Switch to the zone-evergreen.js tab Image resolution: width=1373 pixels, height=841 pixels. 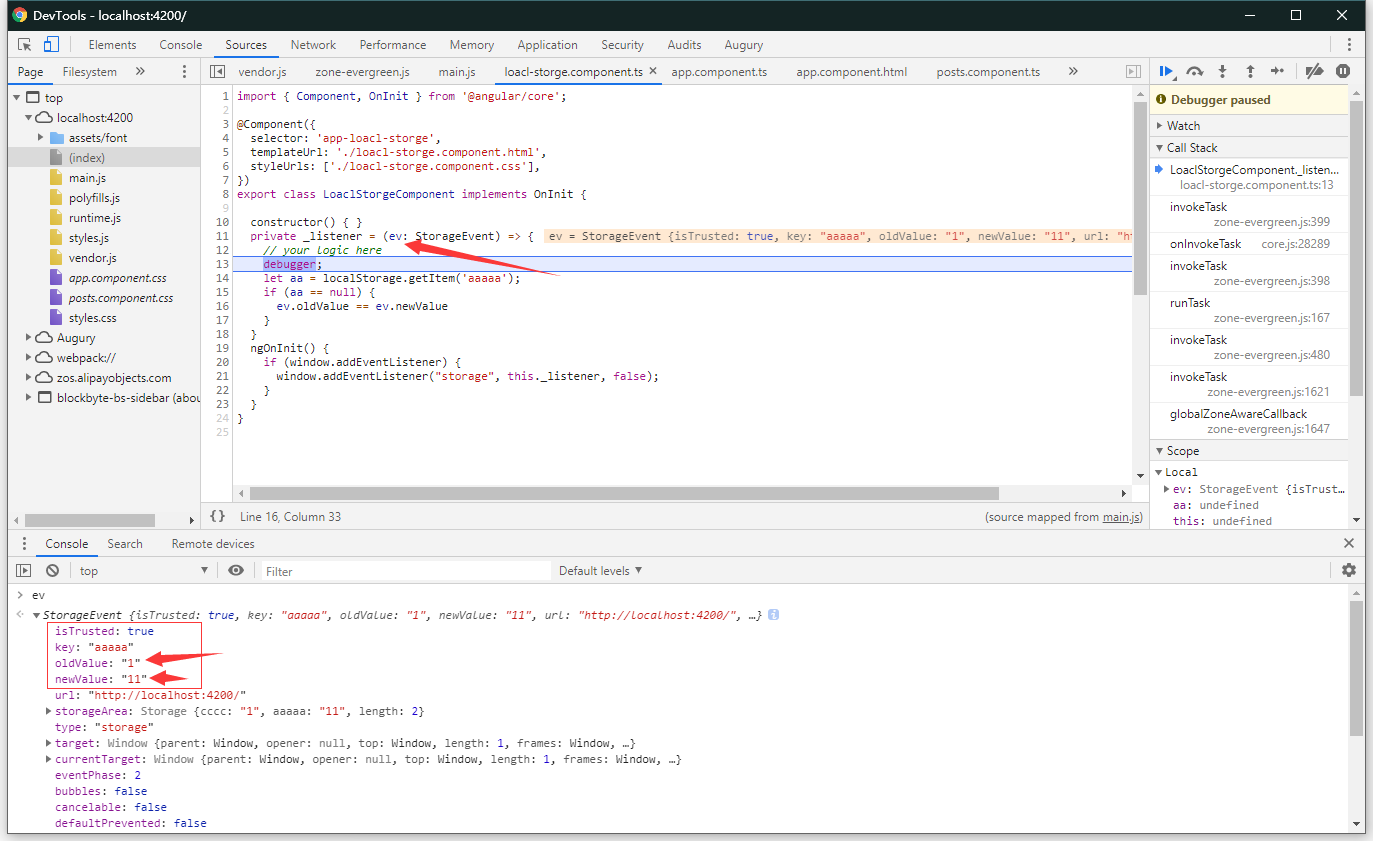pyautogui.click(x=362, y=72)
